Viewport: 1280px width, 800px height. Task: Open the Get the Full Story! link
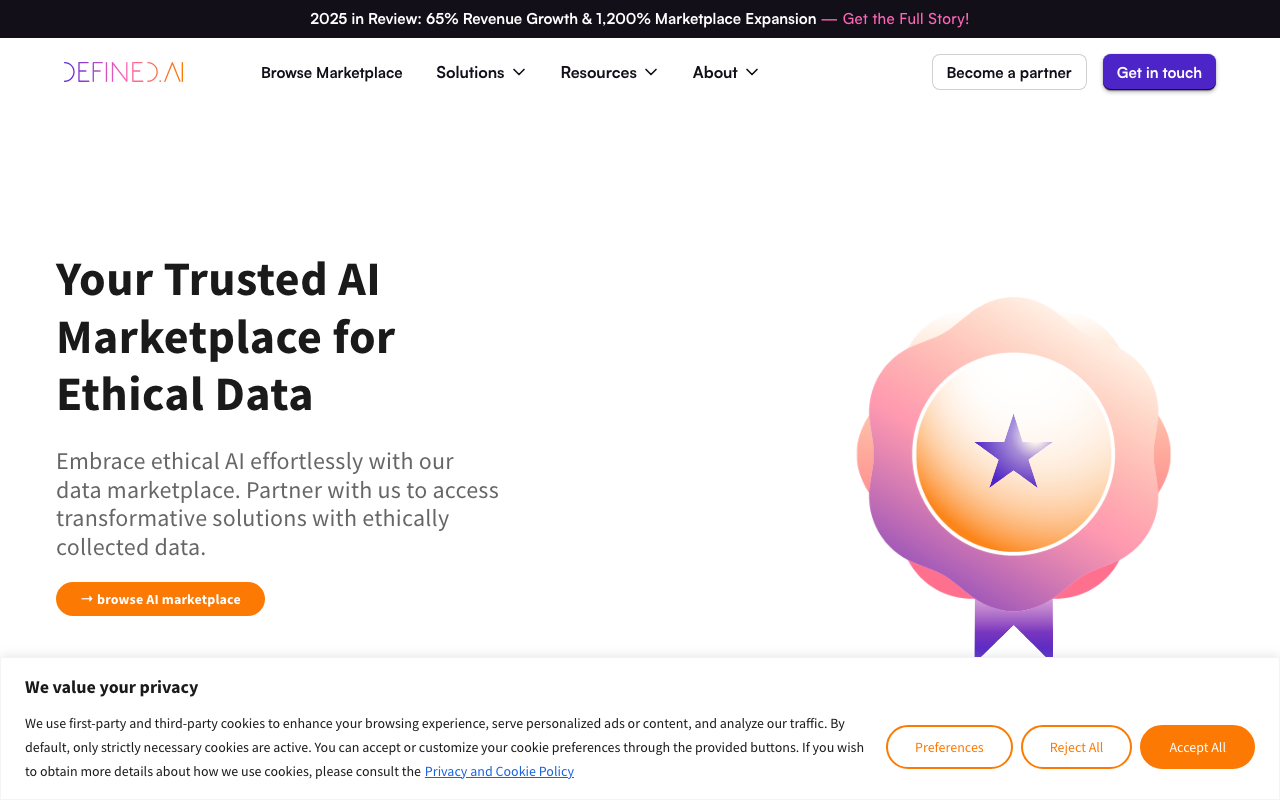point(905,18)
